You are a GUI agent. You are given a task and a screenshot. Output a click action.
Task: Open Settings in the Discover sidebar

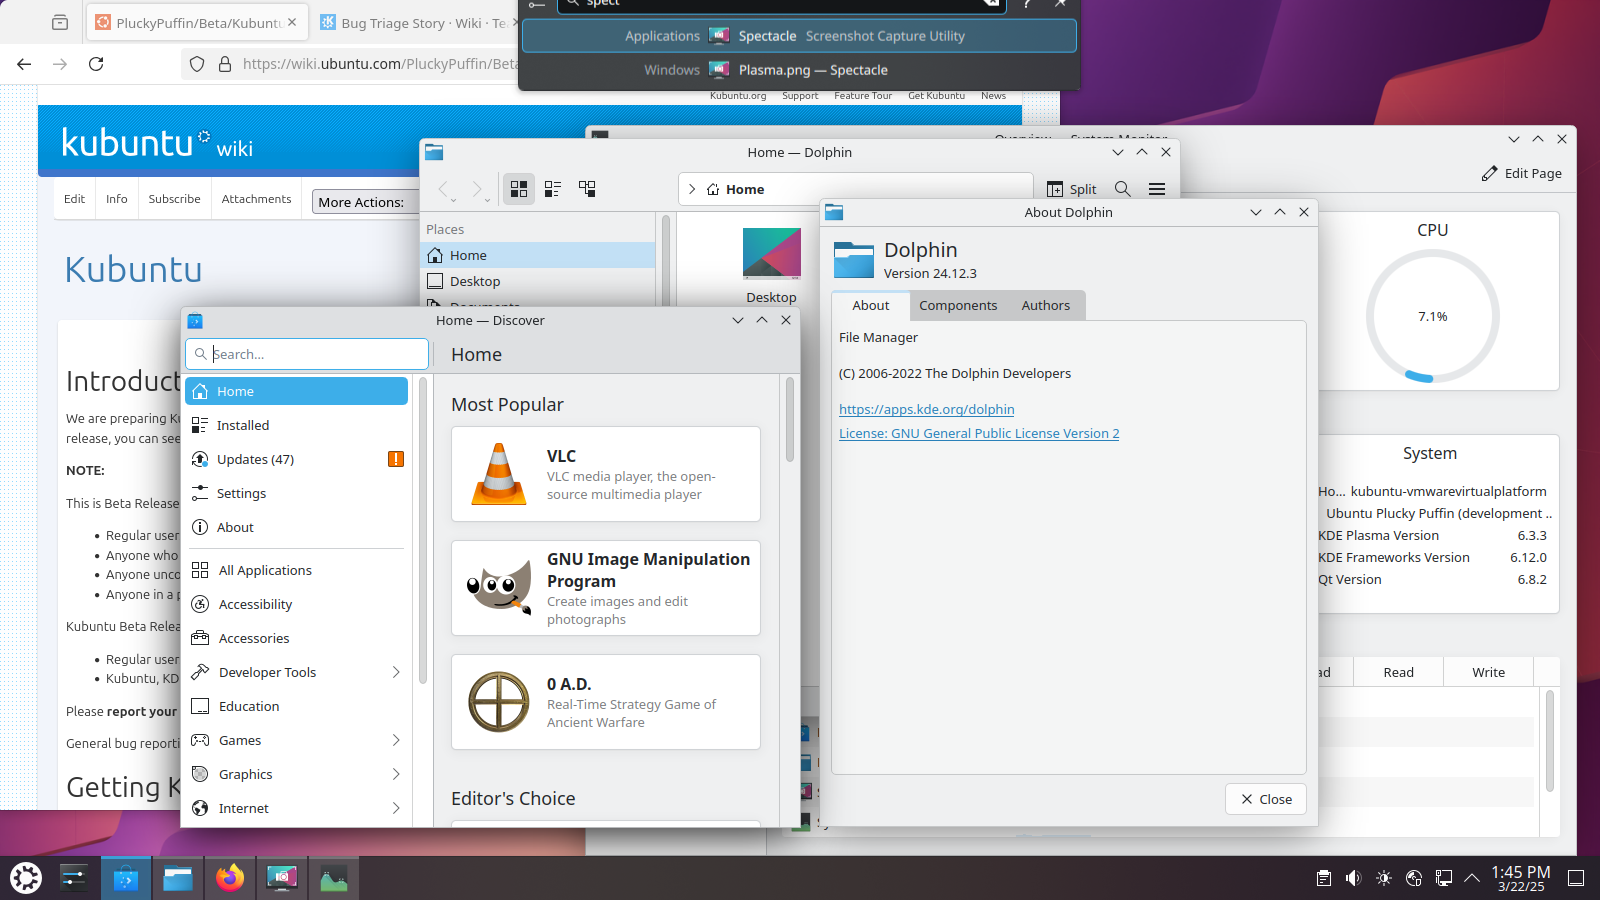(297, 493)
